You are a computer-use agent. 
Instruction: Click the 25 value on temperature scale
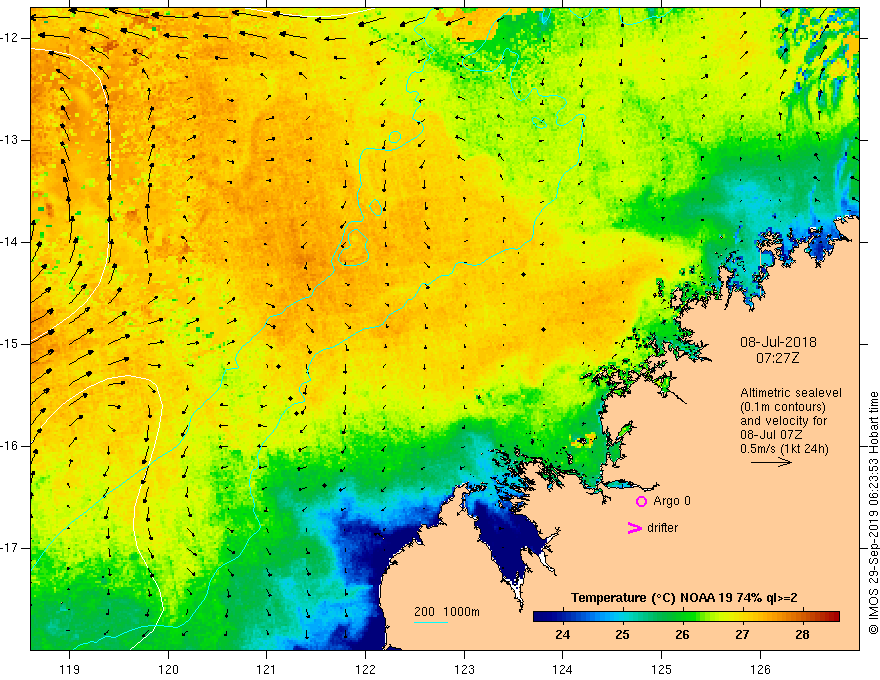coord(622,635)
